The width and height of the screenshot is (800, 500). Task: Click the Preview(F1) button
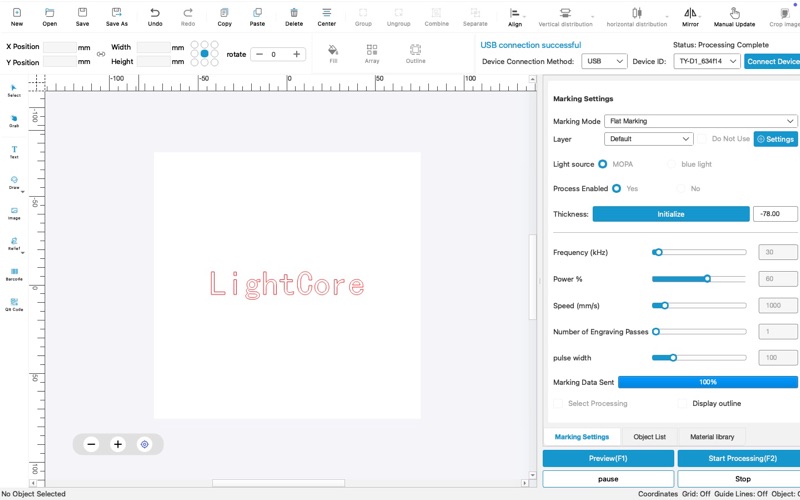click(608, 458)
